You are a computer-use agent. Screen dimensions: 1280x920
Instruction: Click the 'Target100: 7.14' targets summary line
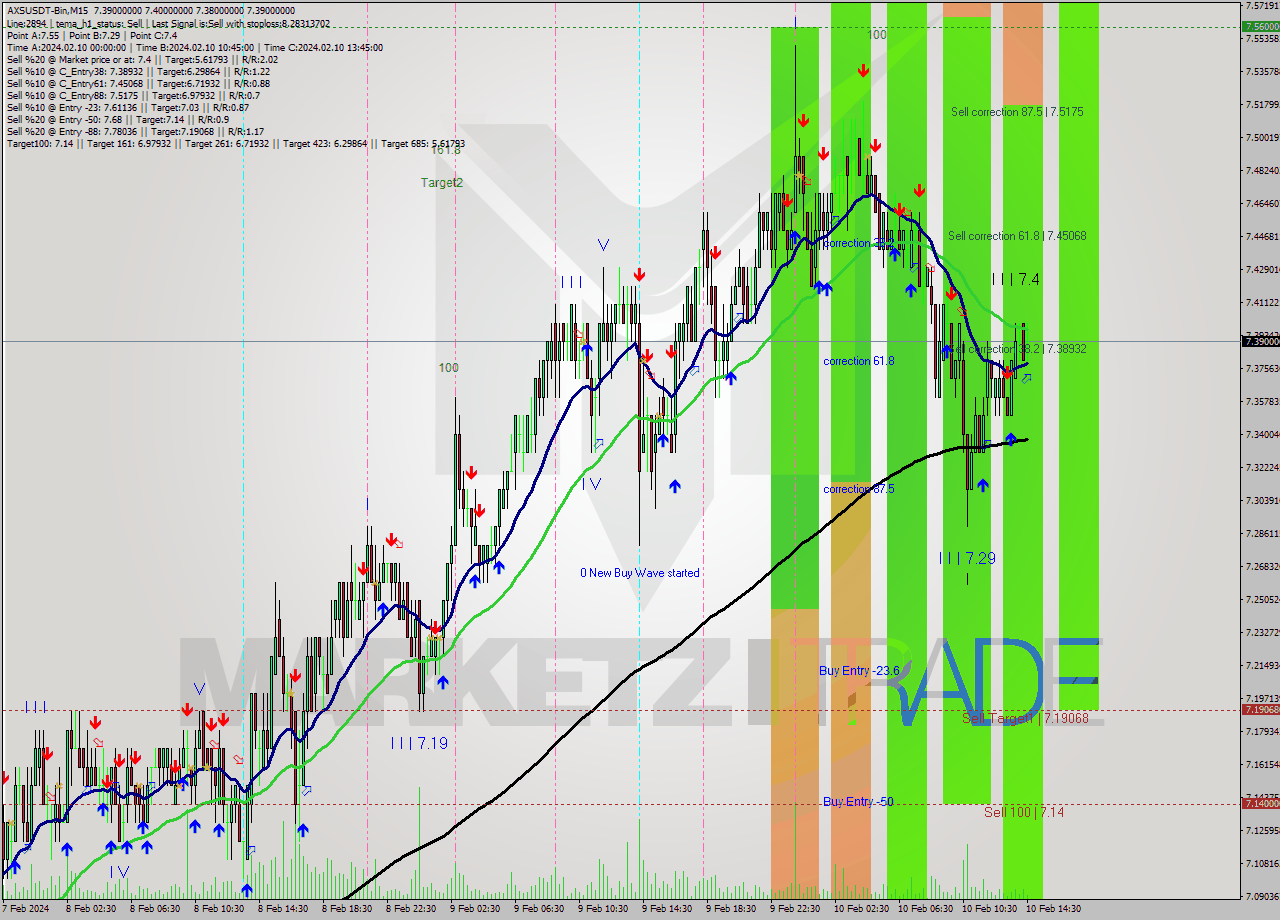coord(236,144)
